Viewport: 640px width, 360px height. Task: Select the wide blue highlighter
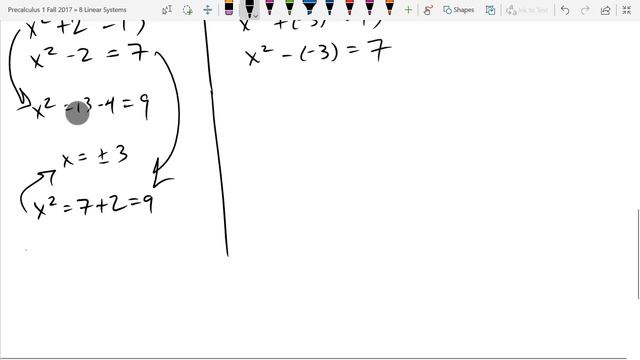(309, 8)
